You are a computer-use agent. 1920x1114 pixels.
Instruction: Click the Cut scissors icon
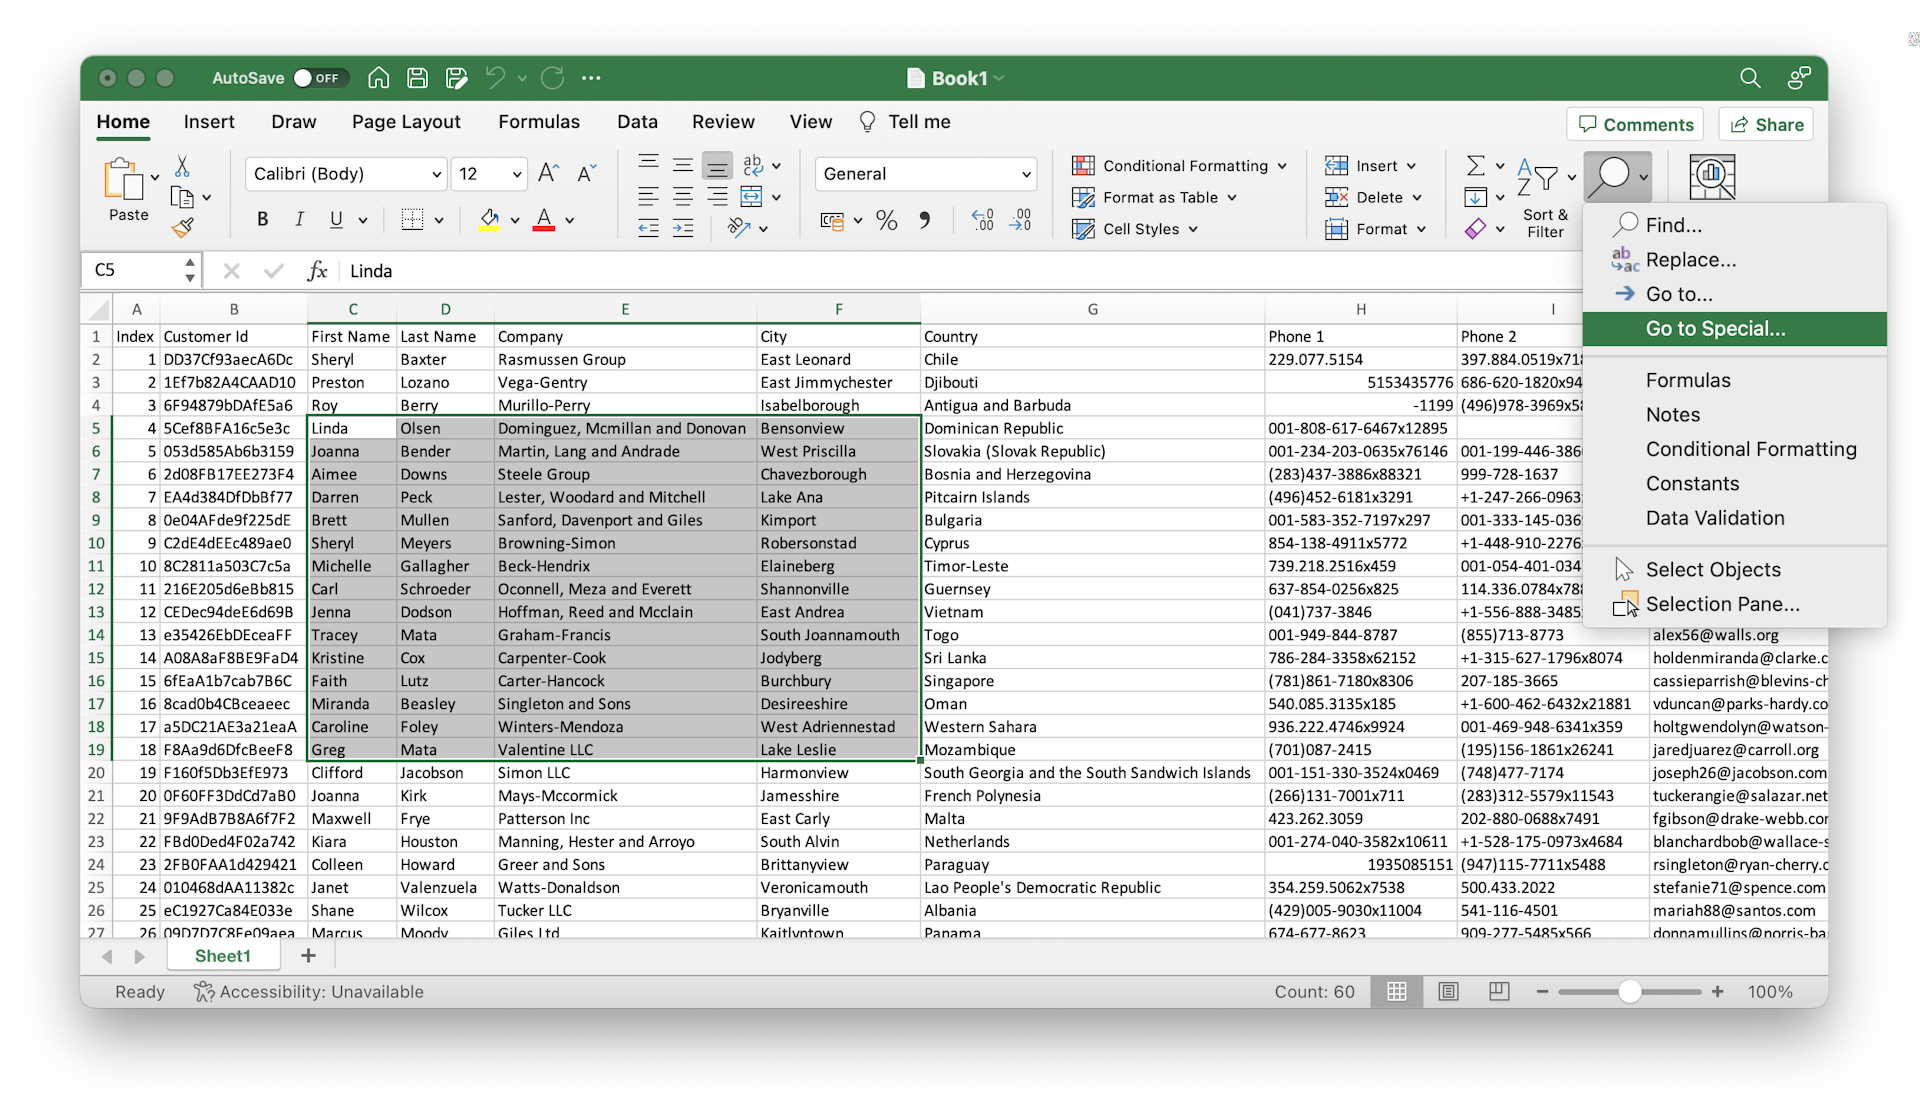click(x=182, y=166)
